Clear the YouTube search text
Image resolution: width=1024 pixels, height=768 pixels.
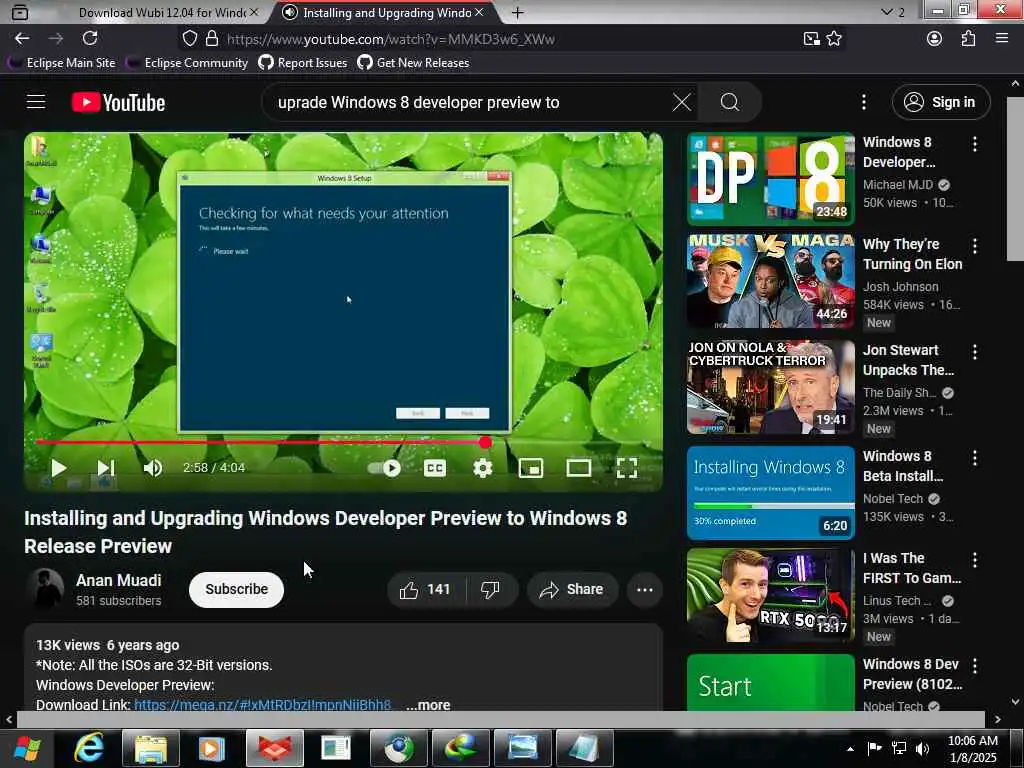tap(682, 102)
